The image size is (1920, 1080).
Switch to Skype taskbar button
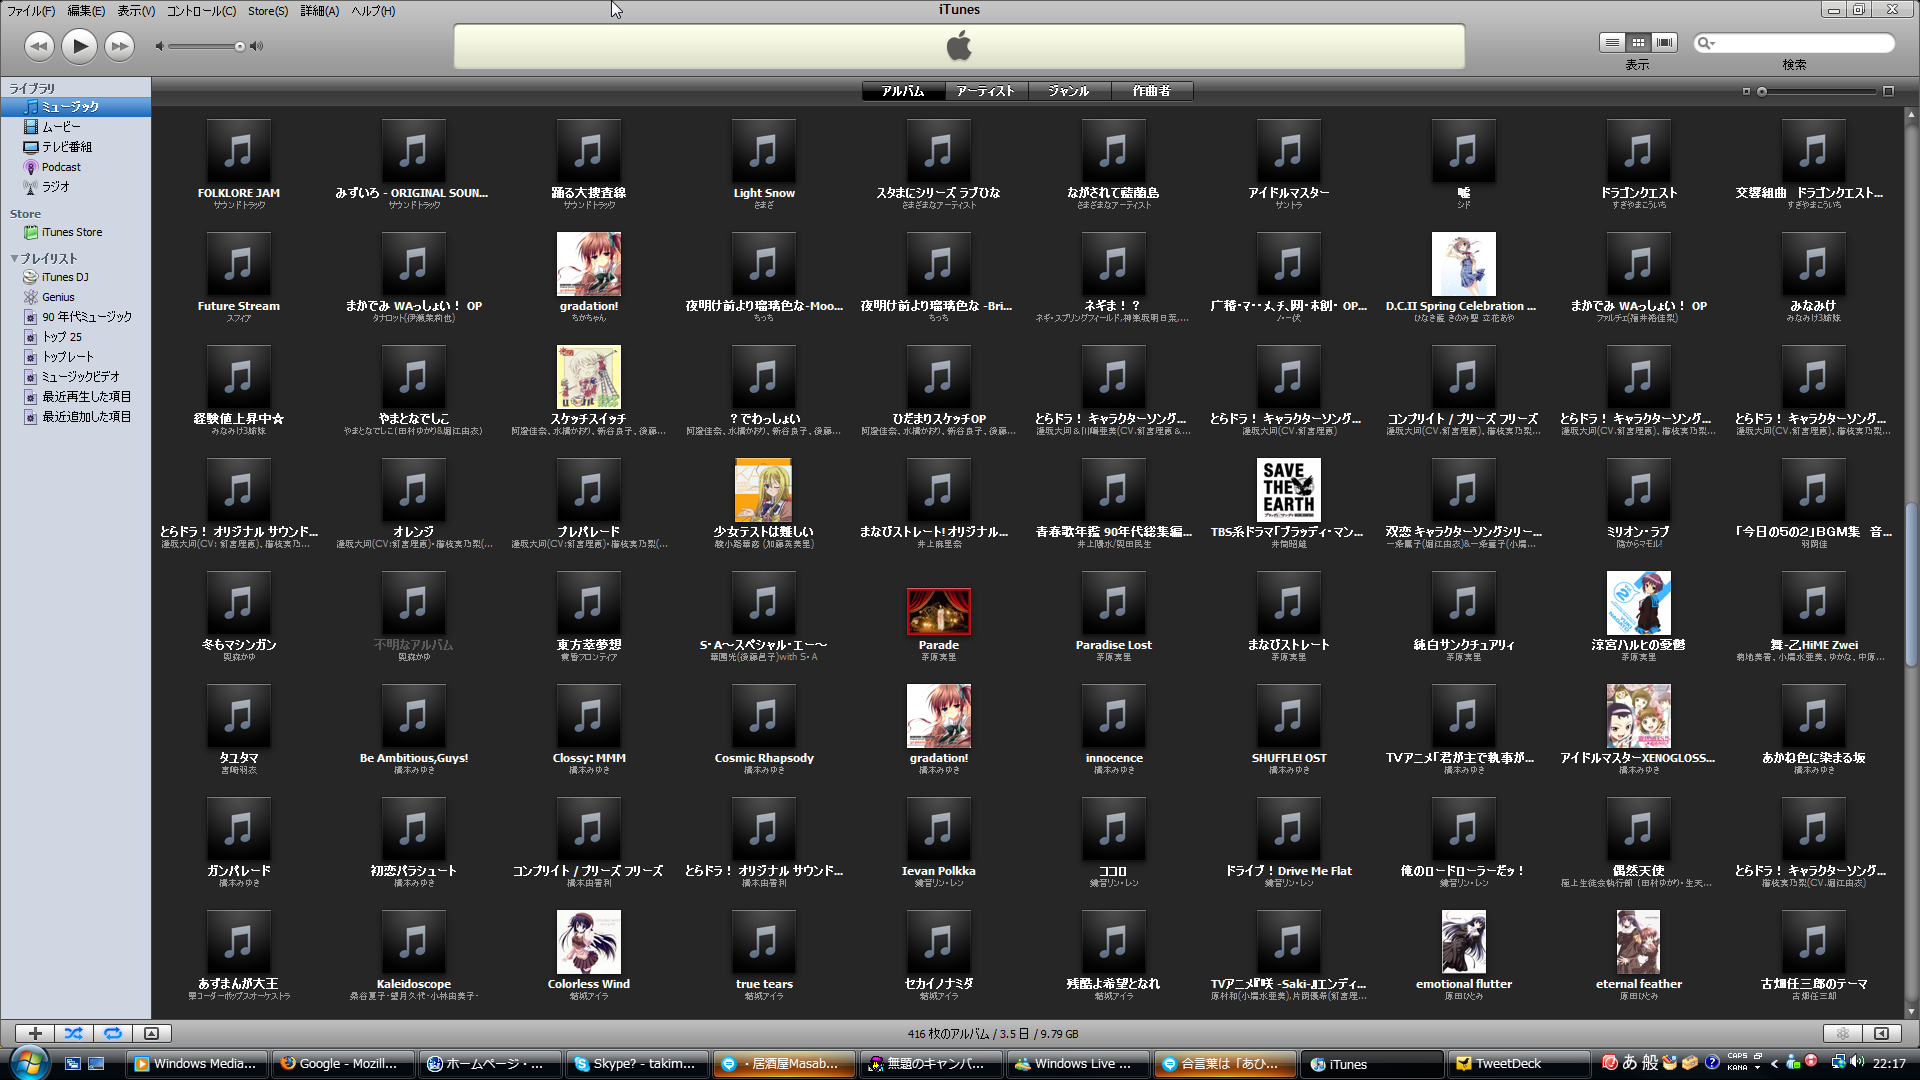[636, 1064]
